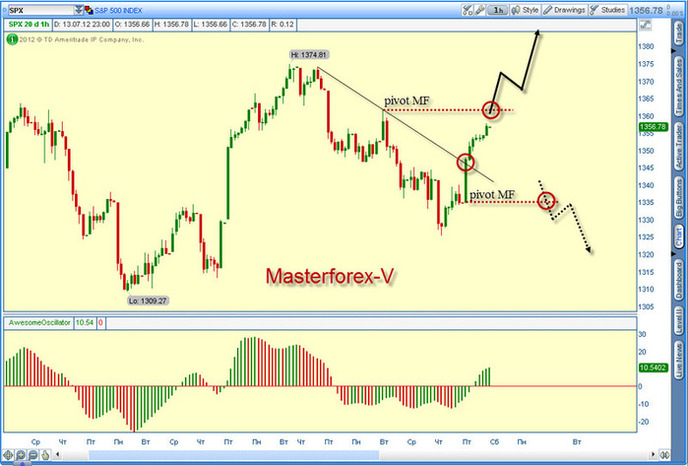
Task: Open the Studies menu
Action: [x=608, y=10]
